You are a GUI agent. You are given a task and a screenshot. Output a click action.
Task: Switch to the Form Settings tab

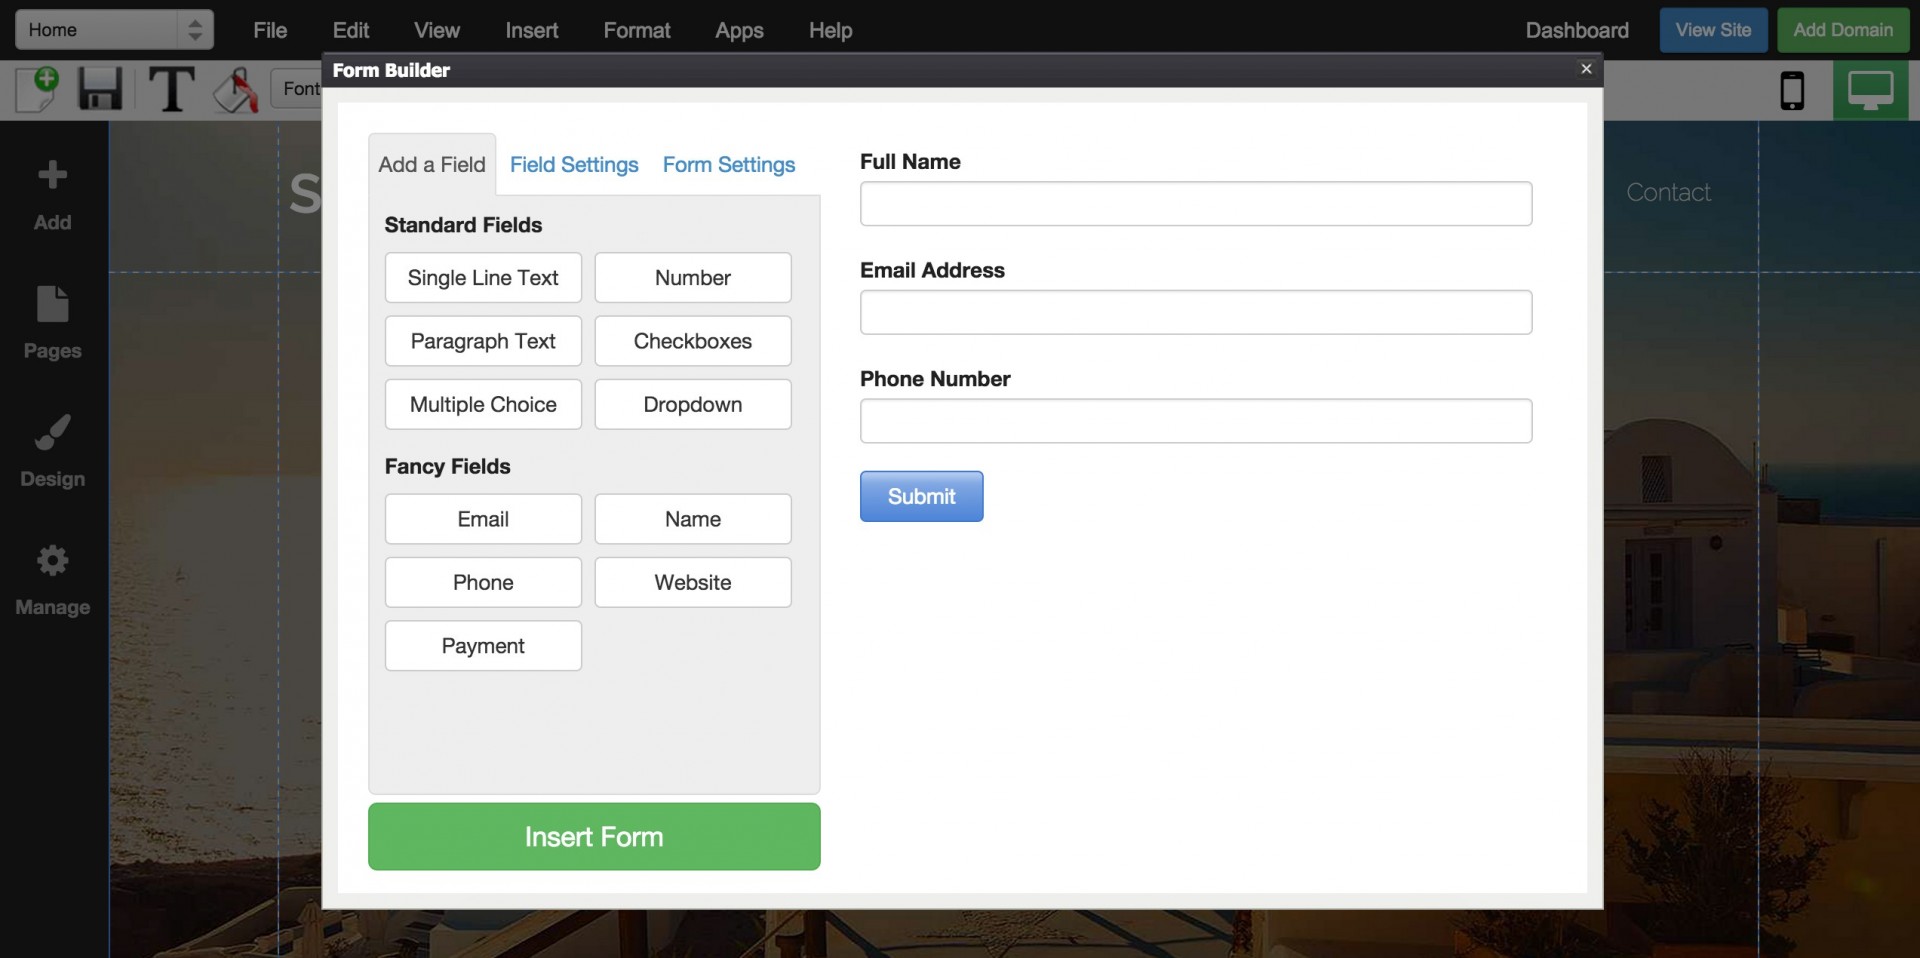coord(728,164)
